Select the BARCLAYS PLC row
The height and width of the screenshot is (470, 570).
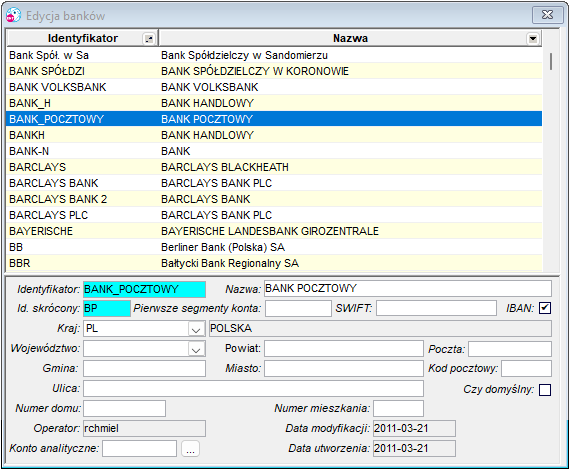pos(274,215)
